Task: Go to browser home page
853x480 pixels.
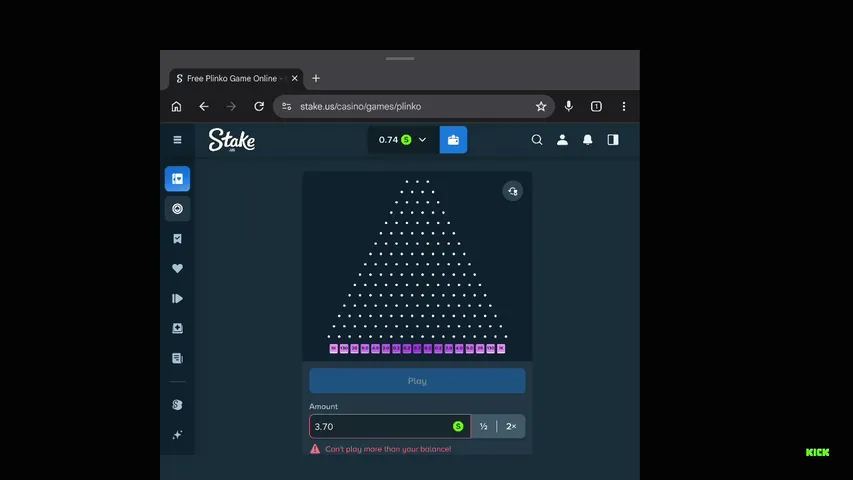Action: click(176, 106)
